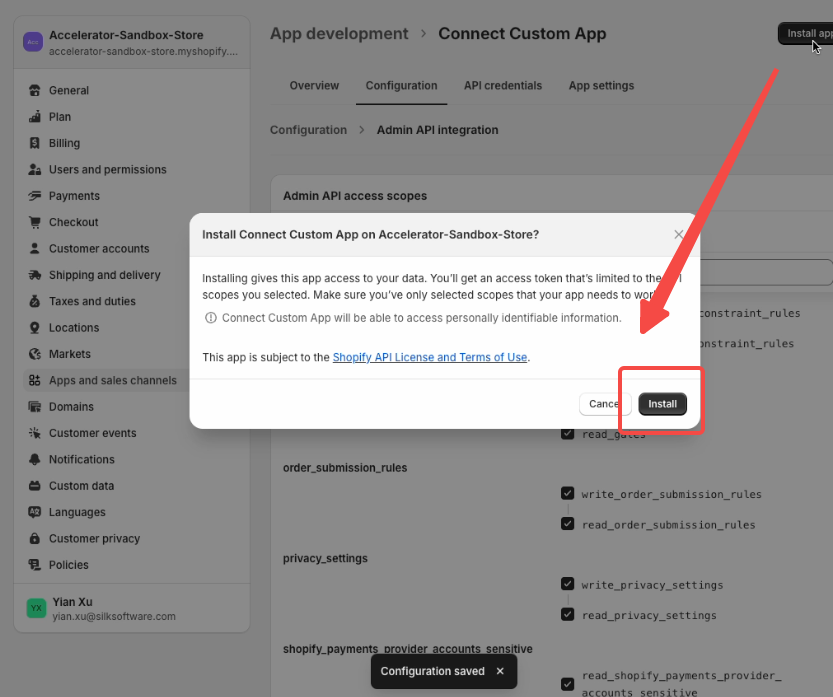
Task: Select the Plan chart icon
Action: (x=35, y=117)
